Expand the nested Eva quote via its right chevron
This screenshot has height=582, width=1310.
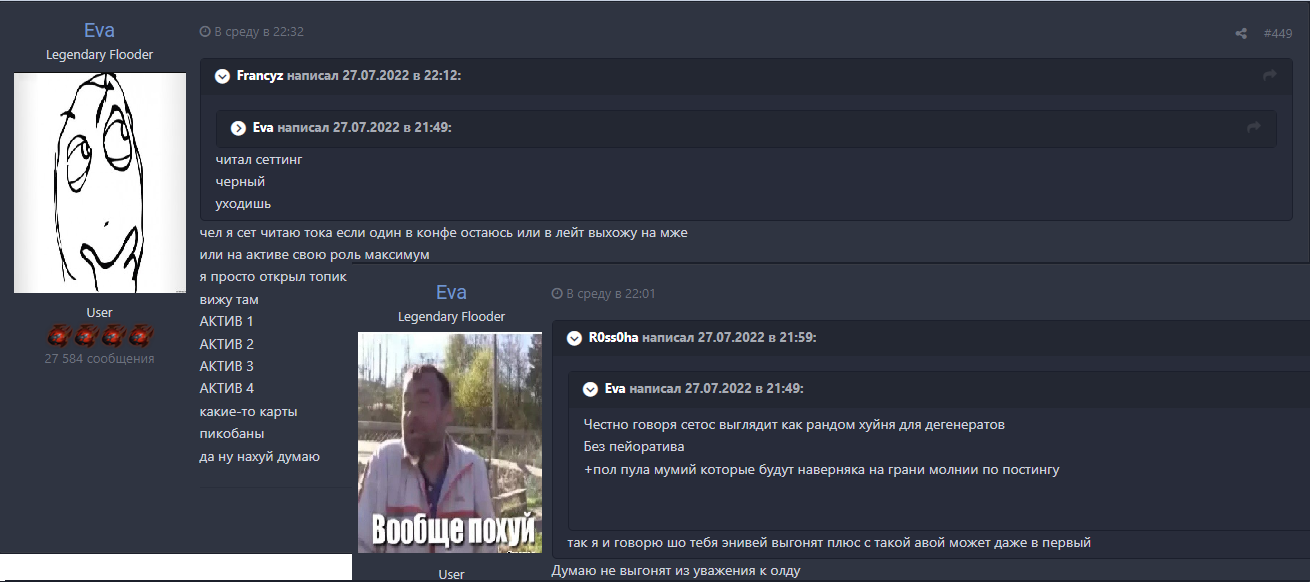pos(239,128)
